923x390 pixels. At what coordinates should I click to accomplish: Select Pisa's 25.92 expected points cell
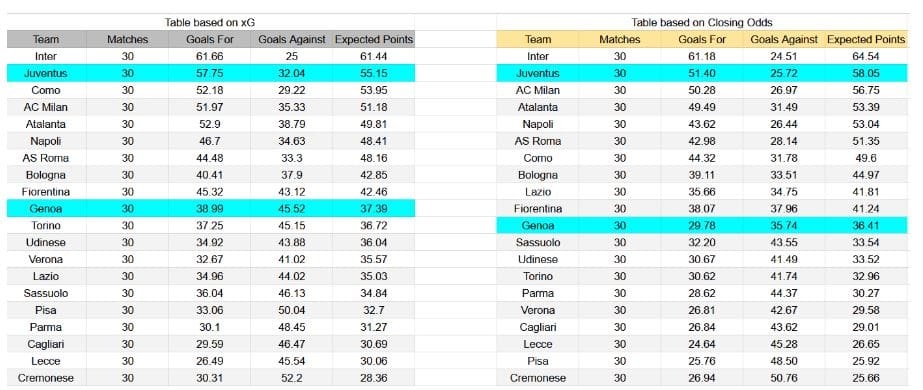(865, 361)
